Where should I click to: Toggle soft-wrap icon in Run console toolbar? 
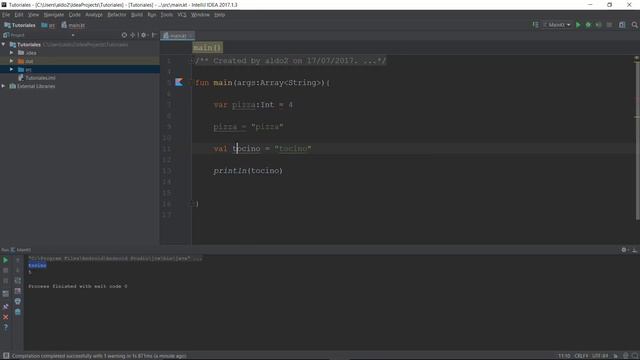tap(18, 280)
